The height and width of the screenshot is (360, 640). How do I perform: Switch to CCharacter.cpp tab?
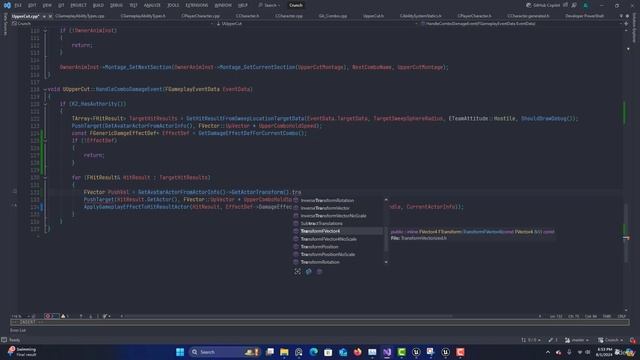click(289, 16)
